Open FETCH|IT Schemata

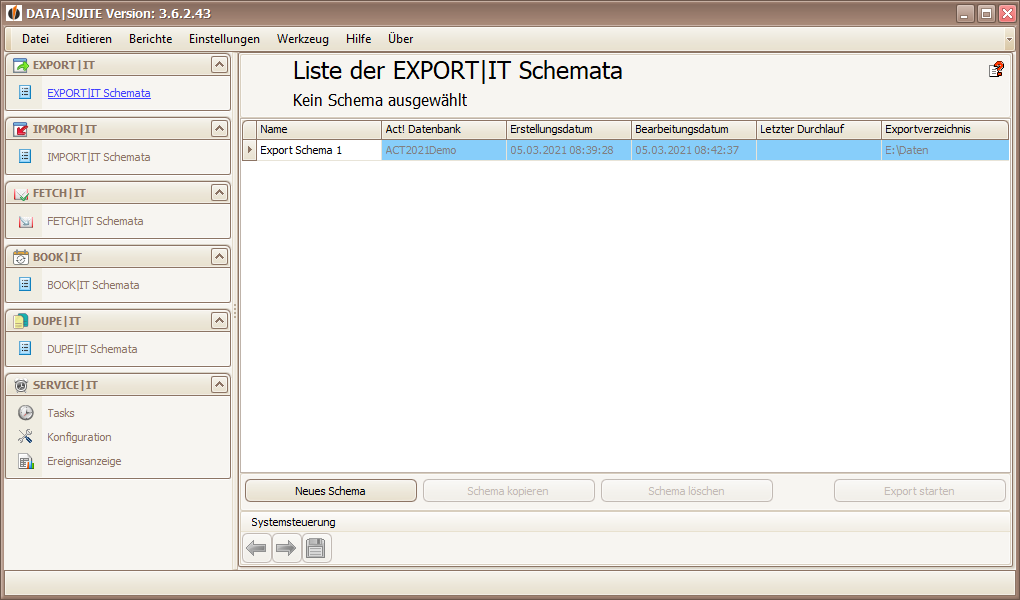click(95, 221)
